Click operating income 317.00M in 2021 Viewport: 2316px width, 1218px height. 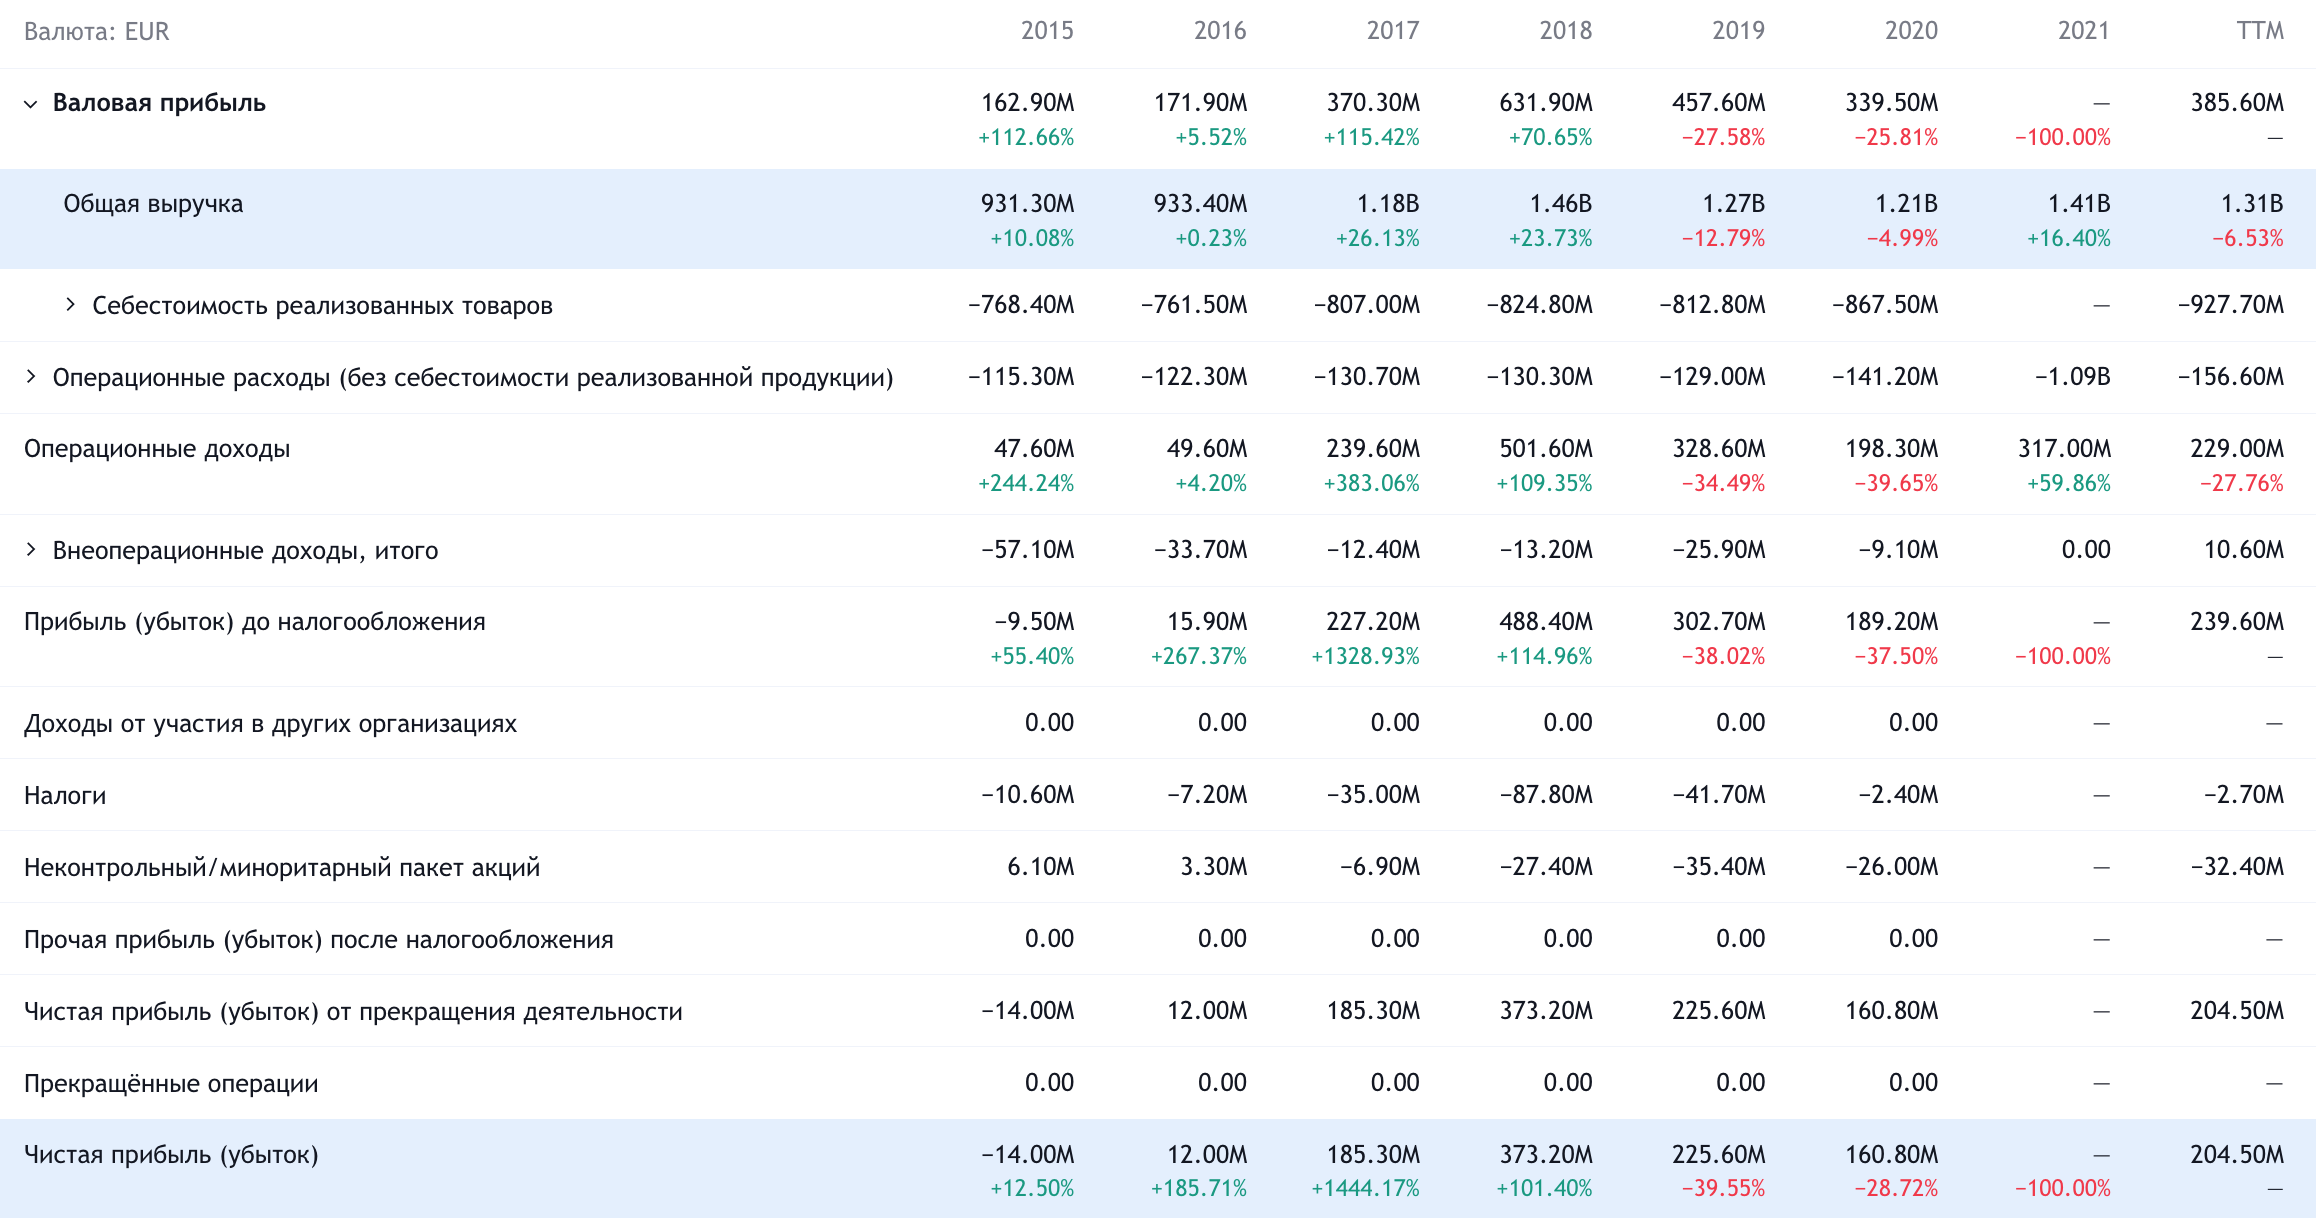click(x=2065, y=449)
